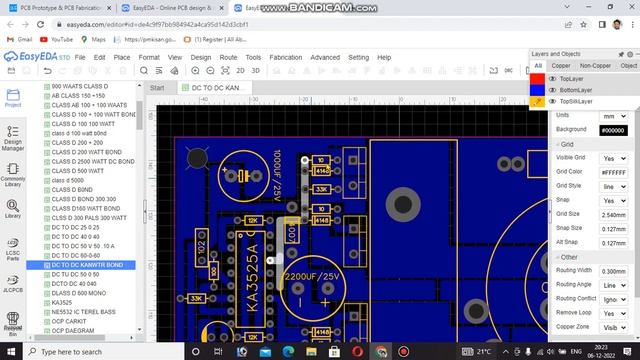Open project file KA3525
Image resolution: width=640 pixels, height=360 pixels.
[62, 302]
